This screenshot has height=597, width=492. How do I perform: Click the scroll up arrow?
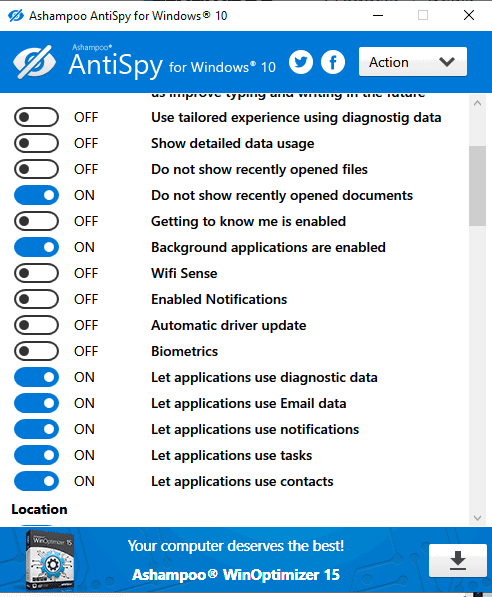[x=478, y=103]
